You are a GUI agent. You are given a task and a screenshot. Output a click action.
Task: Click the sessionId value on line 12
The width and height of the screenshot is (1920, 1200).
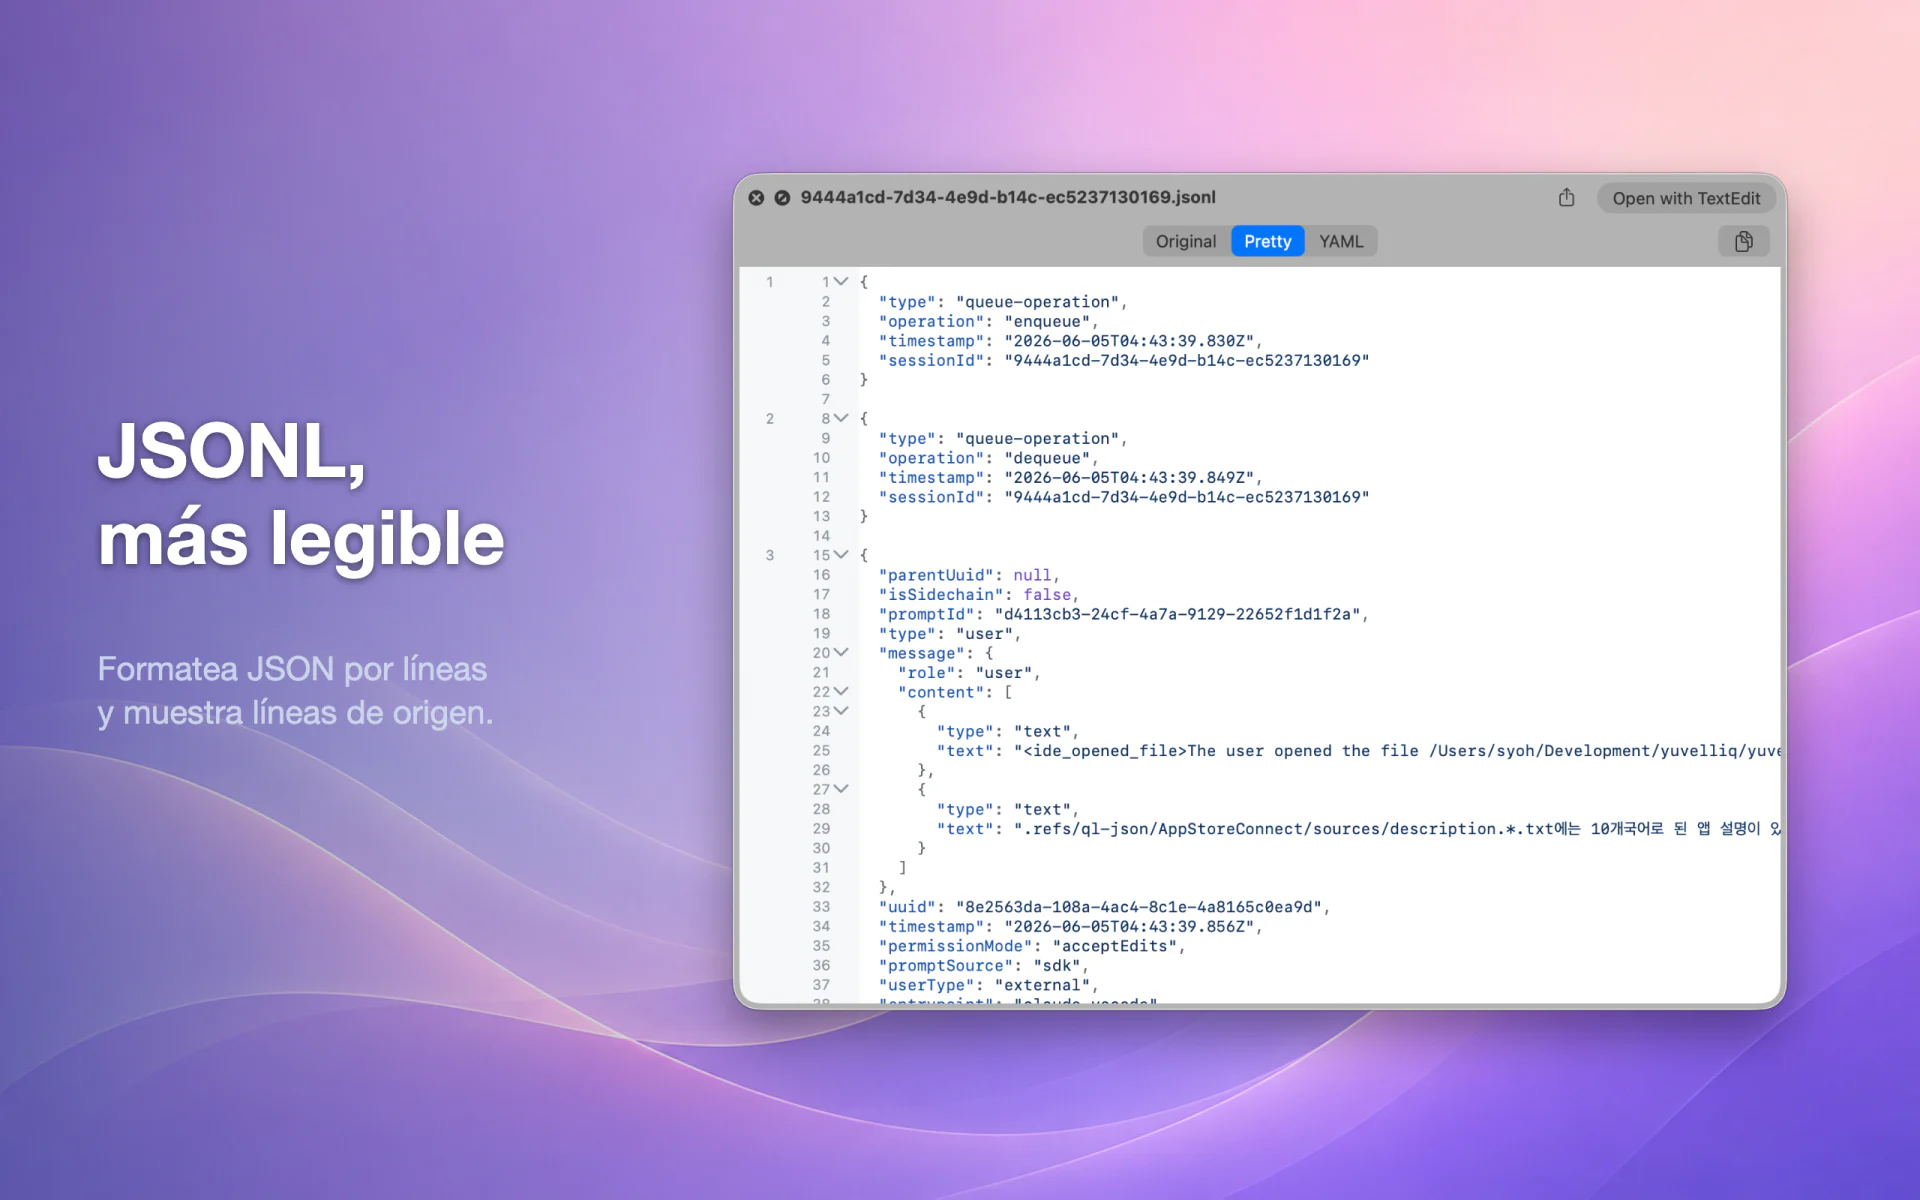(x=1186, y=497)
